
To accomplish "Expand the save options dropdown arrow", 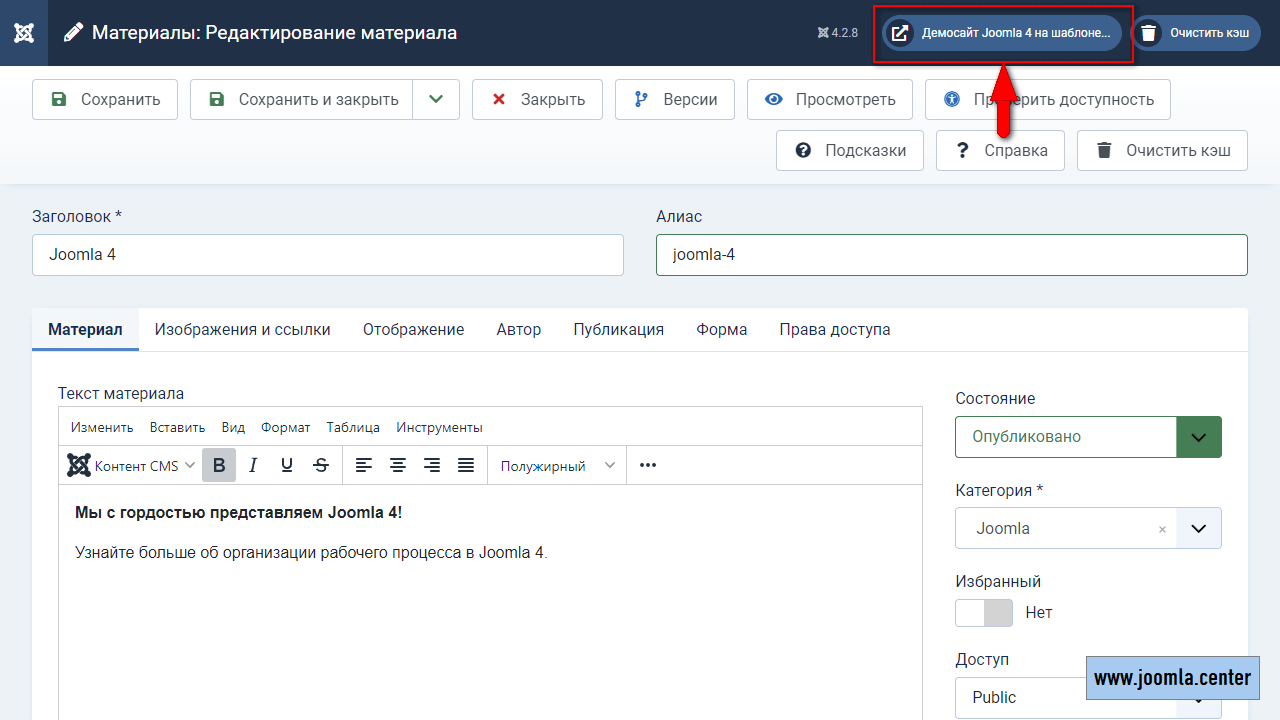I will pos(436,99).
